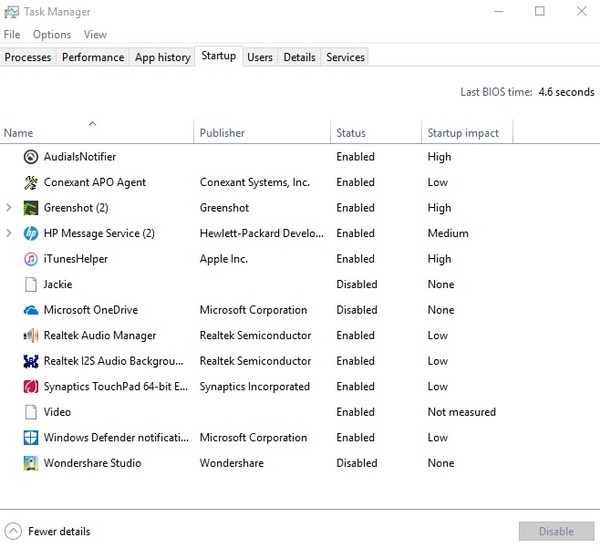
Task: Click the Microsoft OneDrive cloud icon
Action: coord(31,310)
